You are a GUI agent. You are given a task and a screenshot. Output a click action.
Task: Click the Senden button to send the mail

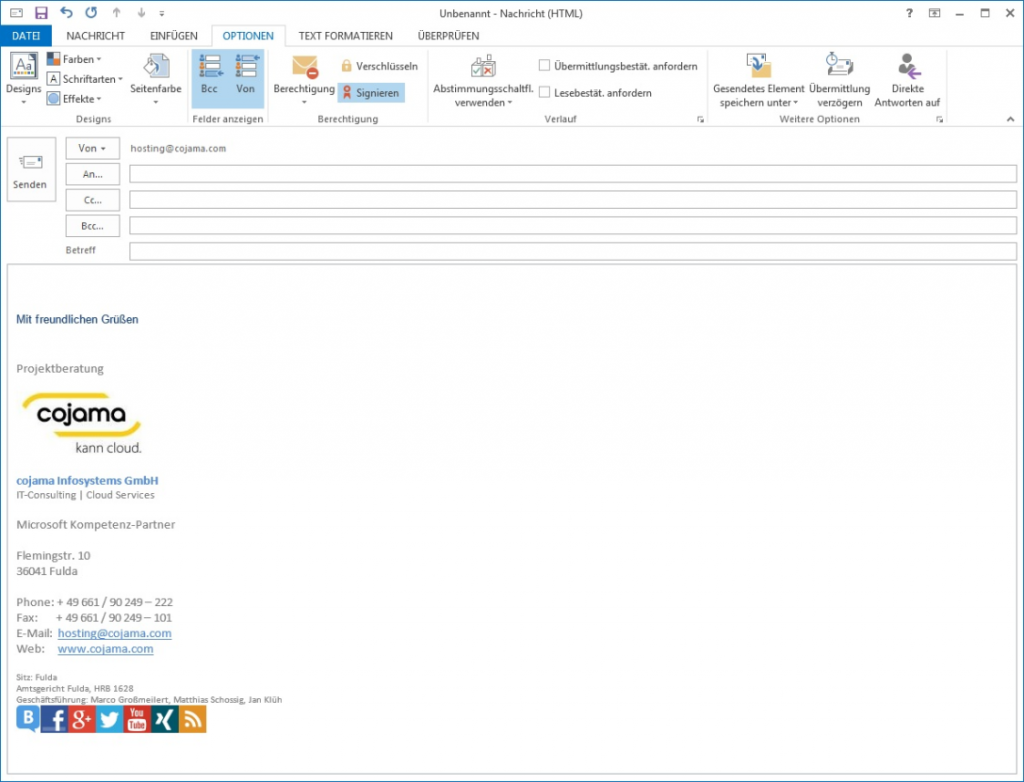(x=31, y=170)
